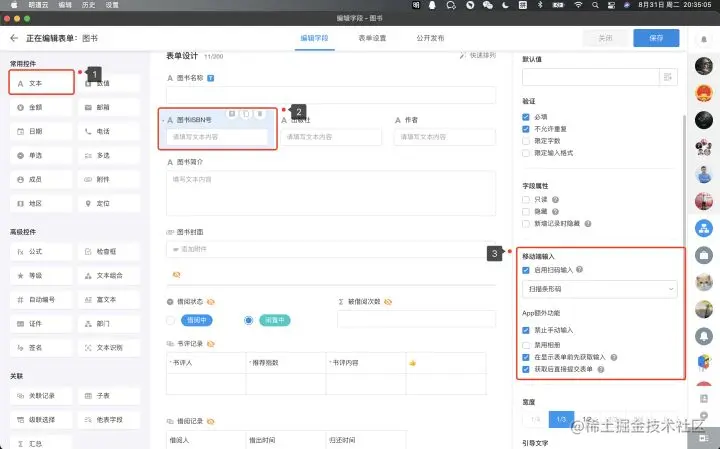Enable 新增记录时隐藏 checkbox
The width and height of the screenshot is (720, 449).
(x=526, y=224)
